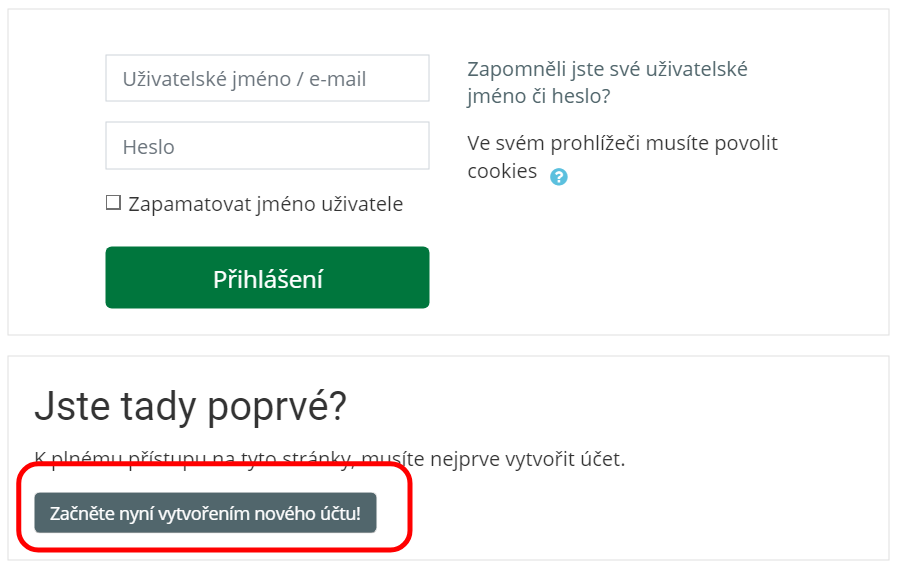Click the 'Jste tady poprvé?' heading
This screenshot has width=903, height=570.
point(190,406)
